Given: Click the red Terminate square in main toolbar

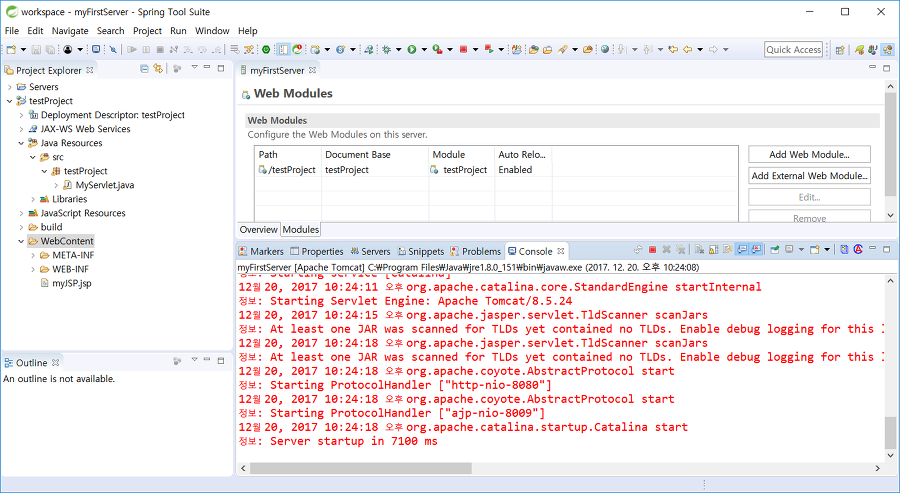Looking at the screenshot, I should [463, 49].
